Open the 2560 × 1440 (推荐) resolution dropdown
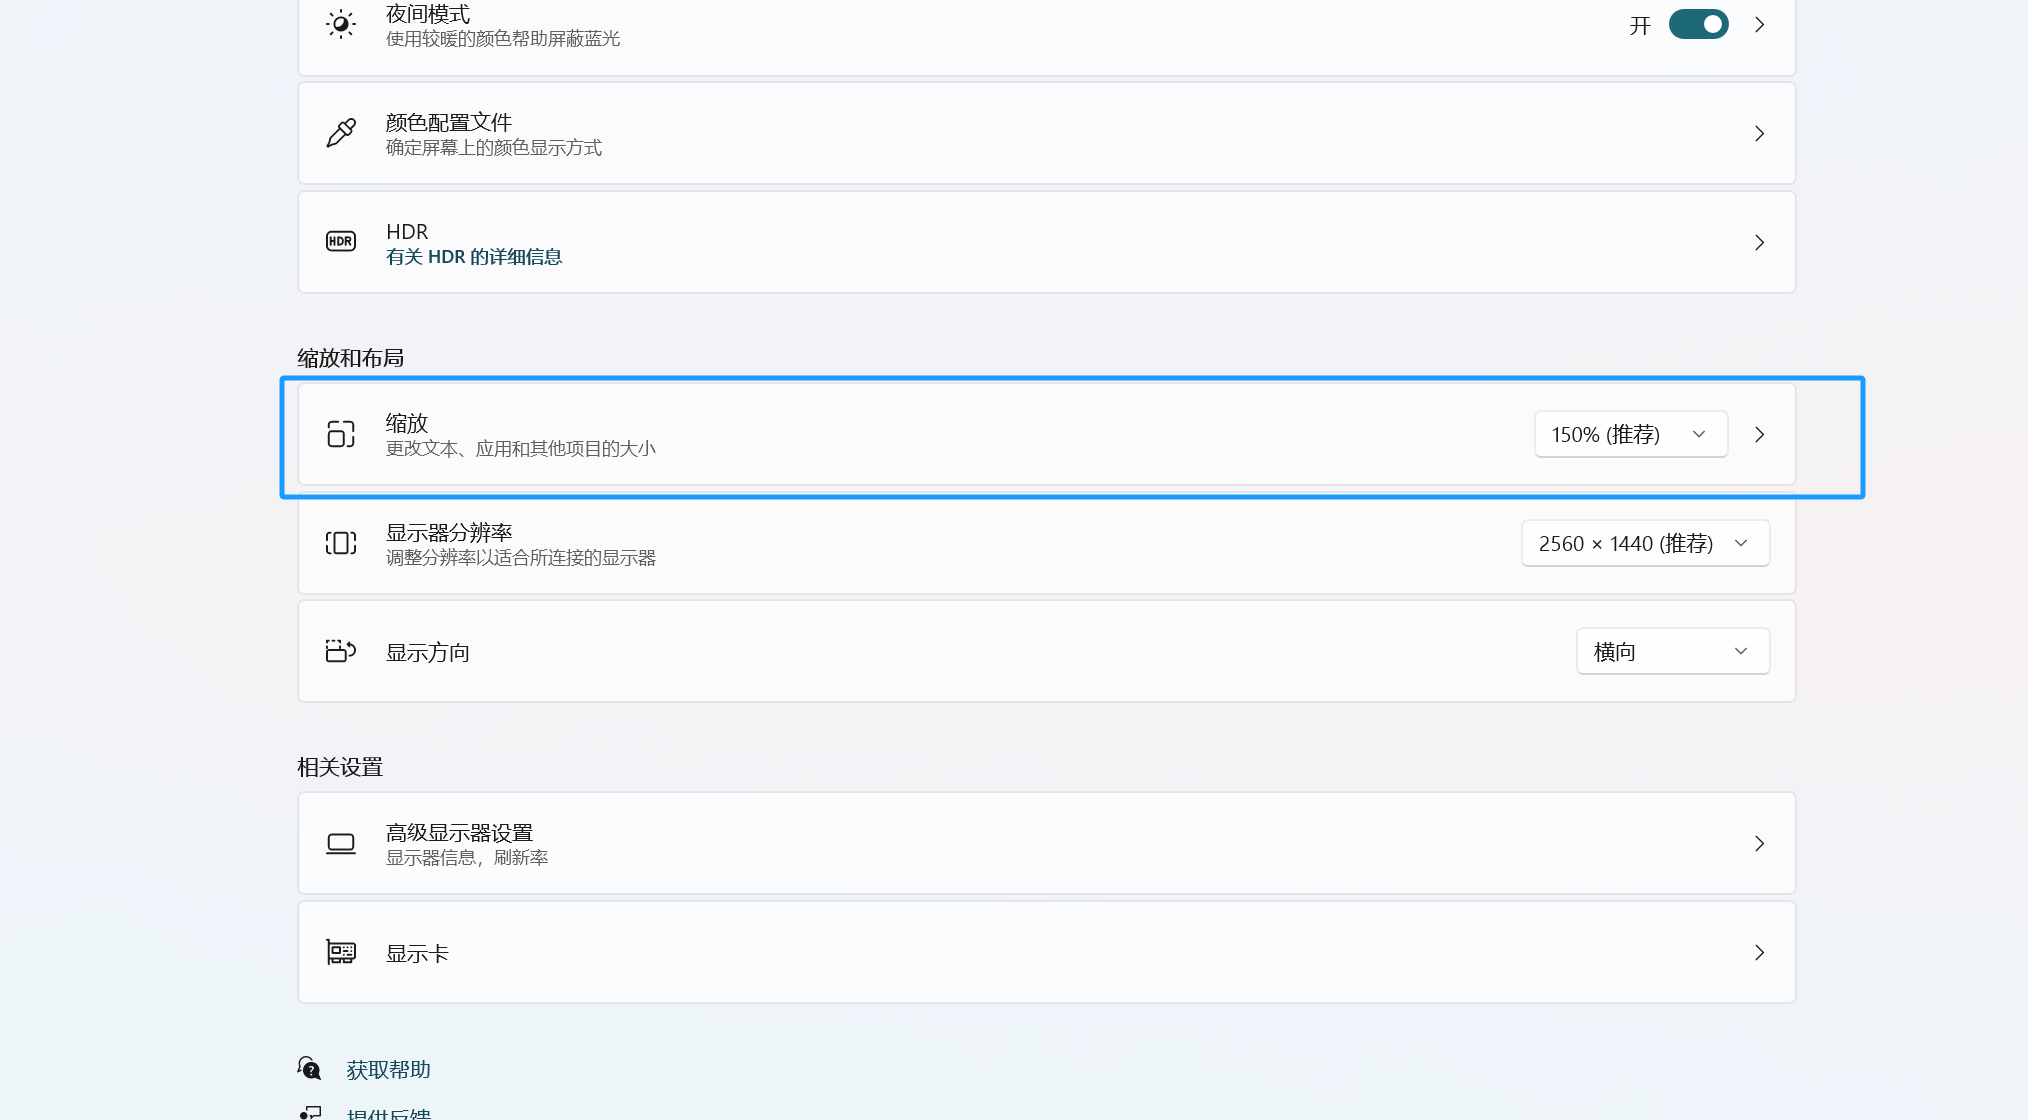Screen dimensions: 2028x1120 coord(1645,543)
